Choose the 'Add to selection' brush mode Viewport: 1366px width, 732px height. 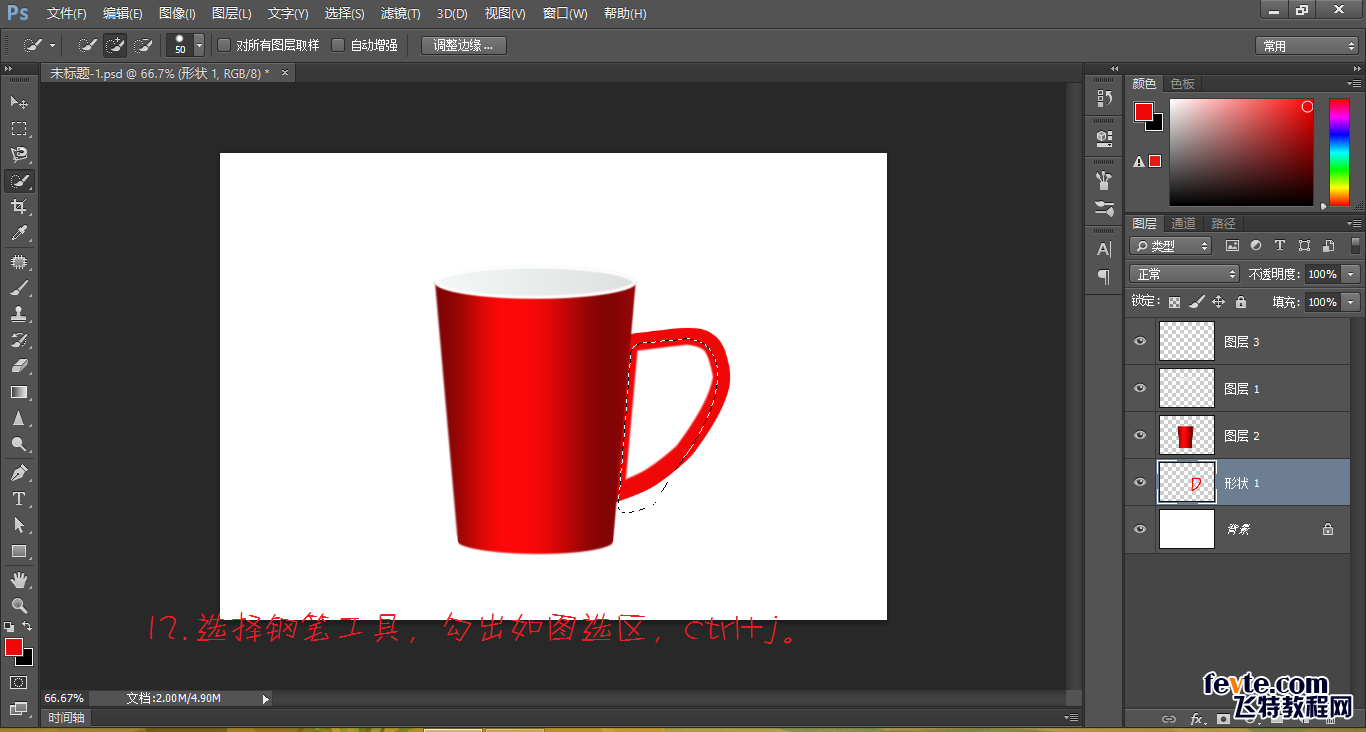tap(115, 45)
